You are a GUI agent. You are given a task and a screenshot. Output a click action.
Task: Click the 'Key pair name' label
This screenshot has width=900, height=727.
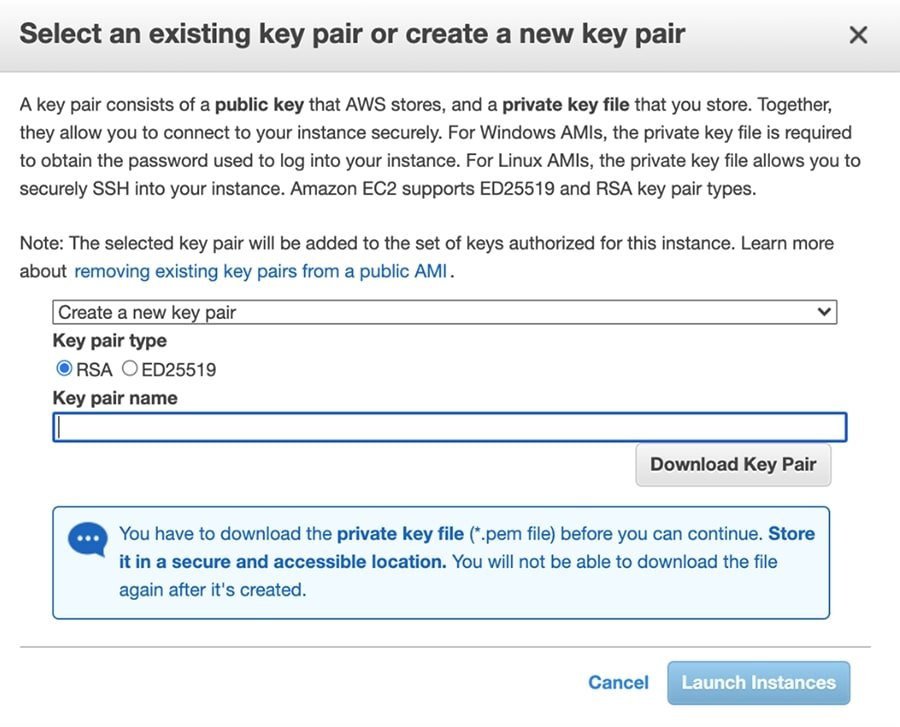[x=115, y=398]
